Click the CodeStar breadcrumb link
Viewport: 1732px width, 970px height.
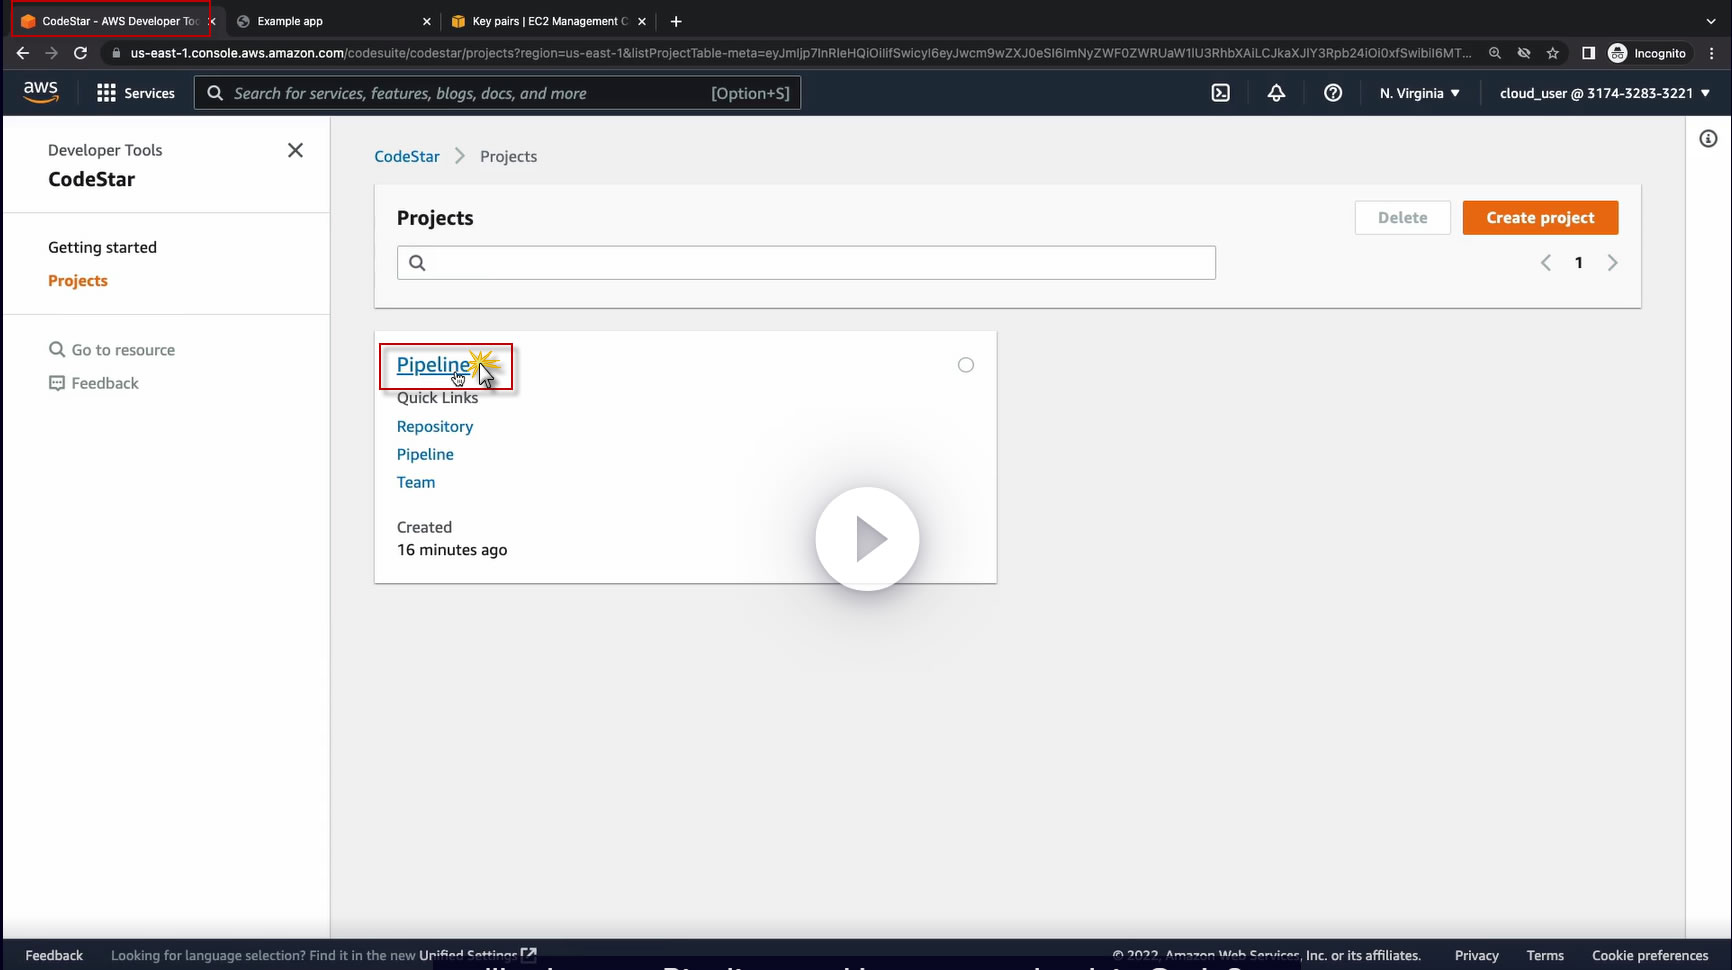point(407,156)
